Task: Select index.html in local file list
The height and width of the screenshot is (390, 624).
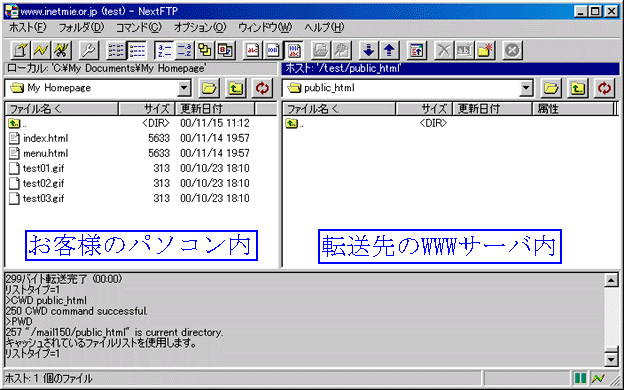Action: (45, 138)
